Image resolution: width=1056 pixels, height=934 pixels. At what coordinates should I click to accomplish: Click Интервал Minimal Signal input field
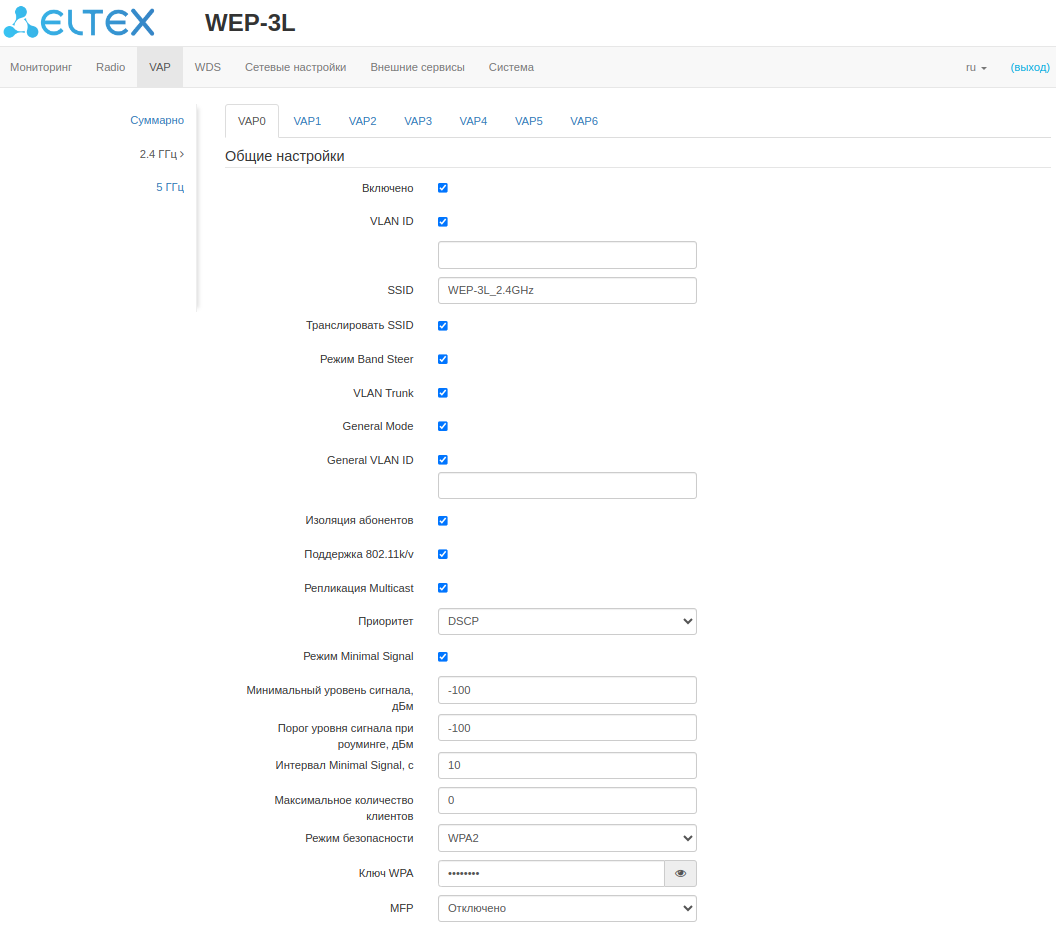pyautogui.click(x=567, y=766)
